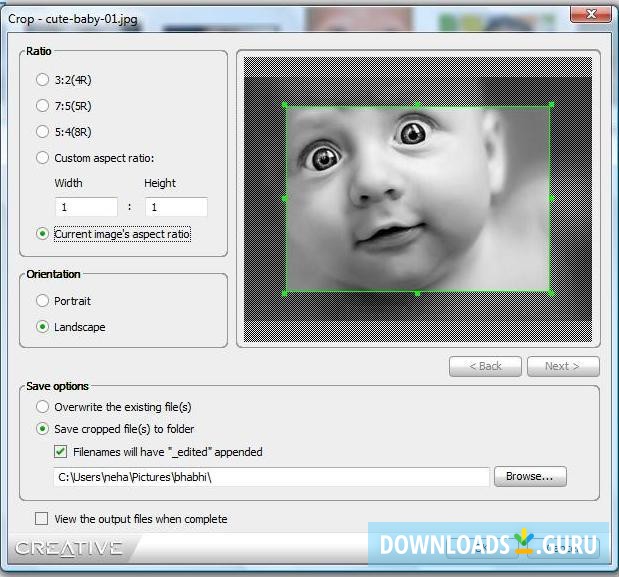Choose the 7:5(5R) ratio
Screen dimensions: 619x577
(x=42, y=105)
